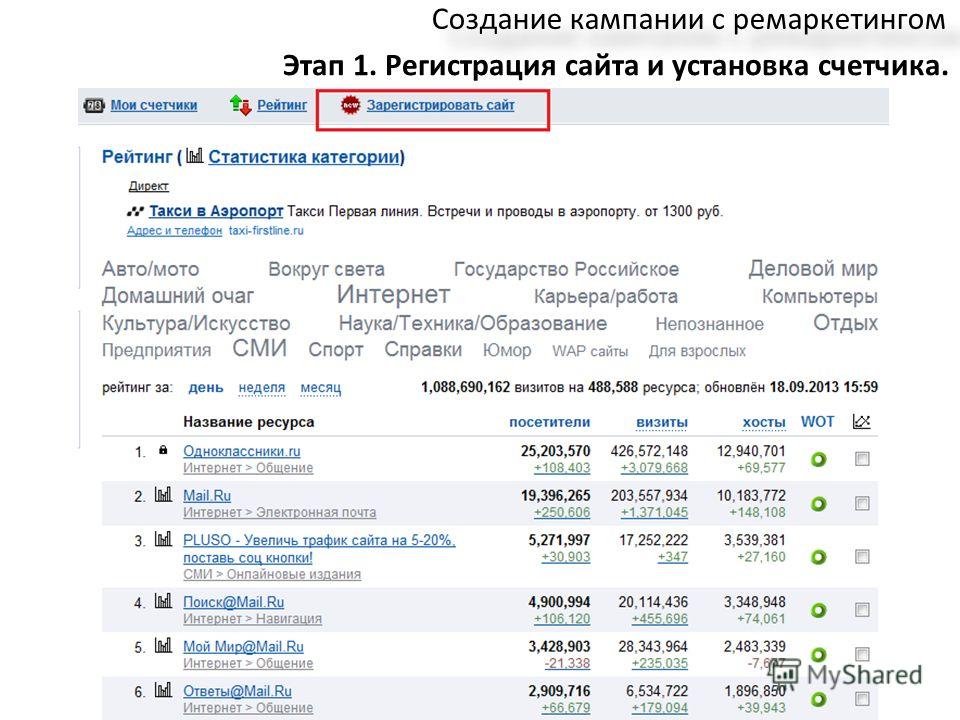This screenshot has width=960, height=720.
Task: Tick the checkbox for Мой Мир@Mail.Ru row
Action: (x=862, y=654)
